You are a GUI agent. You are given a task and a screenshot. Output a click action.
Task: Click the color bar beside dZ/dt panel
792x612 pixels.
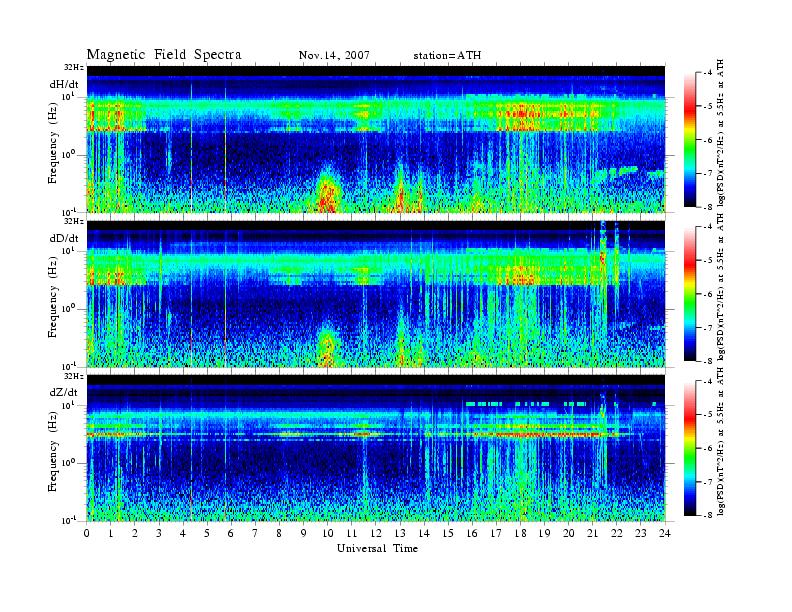pyautogui.click(x=689, y=448)
